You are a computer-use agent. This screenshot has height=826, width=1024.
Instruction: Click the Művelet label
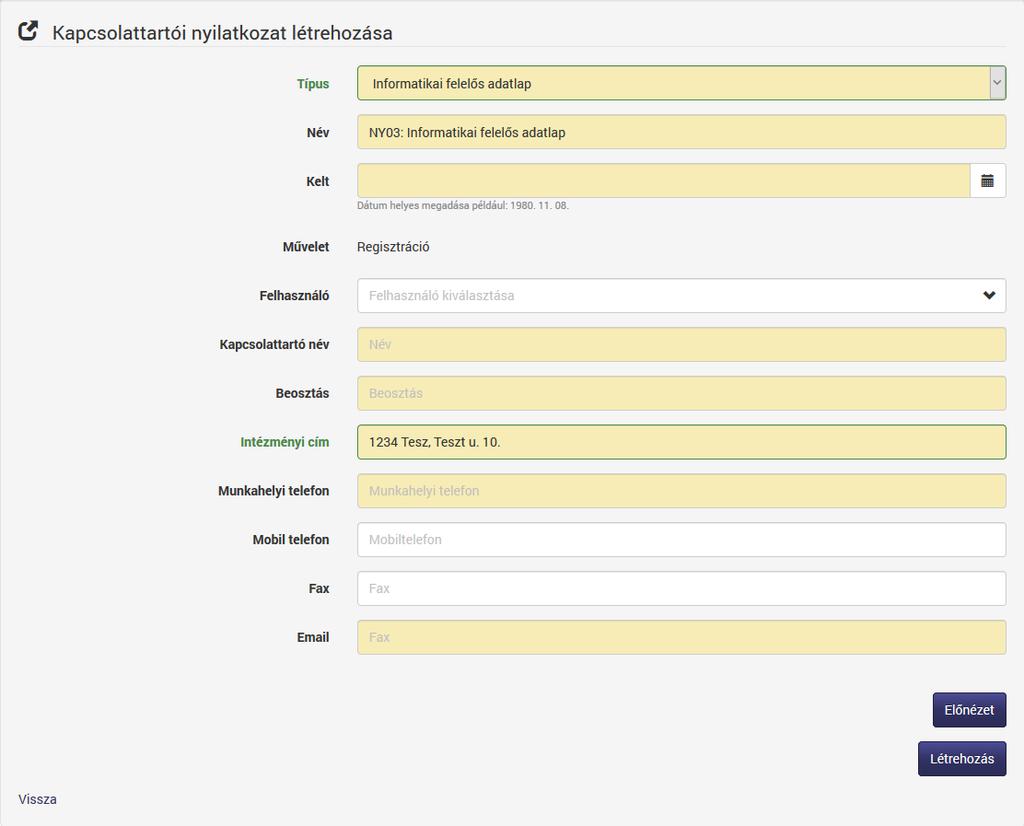306,247
